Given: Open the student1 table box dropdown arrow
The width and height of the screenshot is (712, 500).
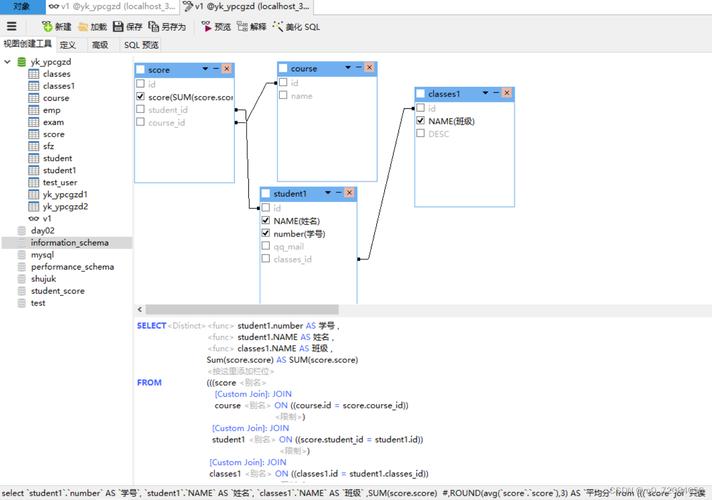Looking at the screenshot, I should [328, 193].
